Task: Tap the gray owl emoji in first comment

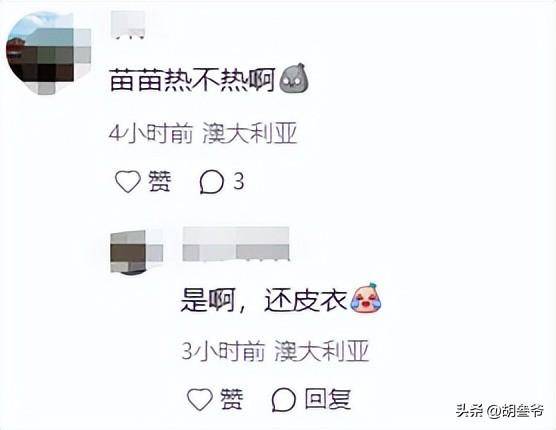Action: (x=294, y=79)
